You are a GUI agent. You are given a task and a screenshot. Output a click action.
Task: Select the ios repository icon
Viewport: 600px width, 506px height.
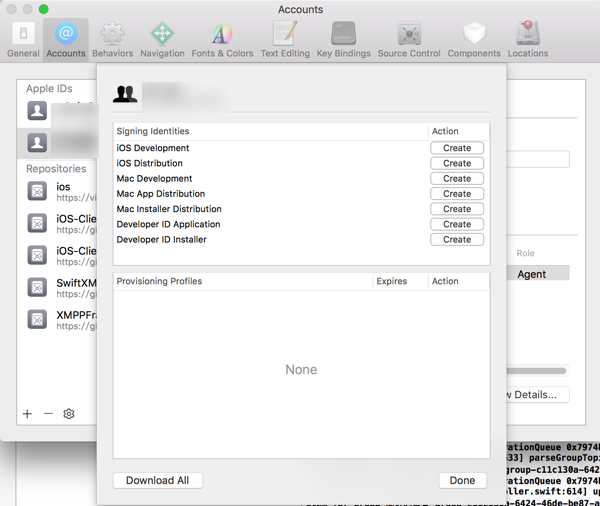(37, 191)
